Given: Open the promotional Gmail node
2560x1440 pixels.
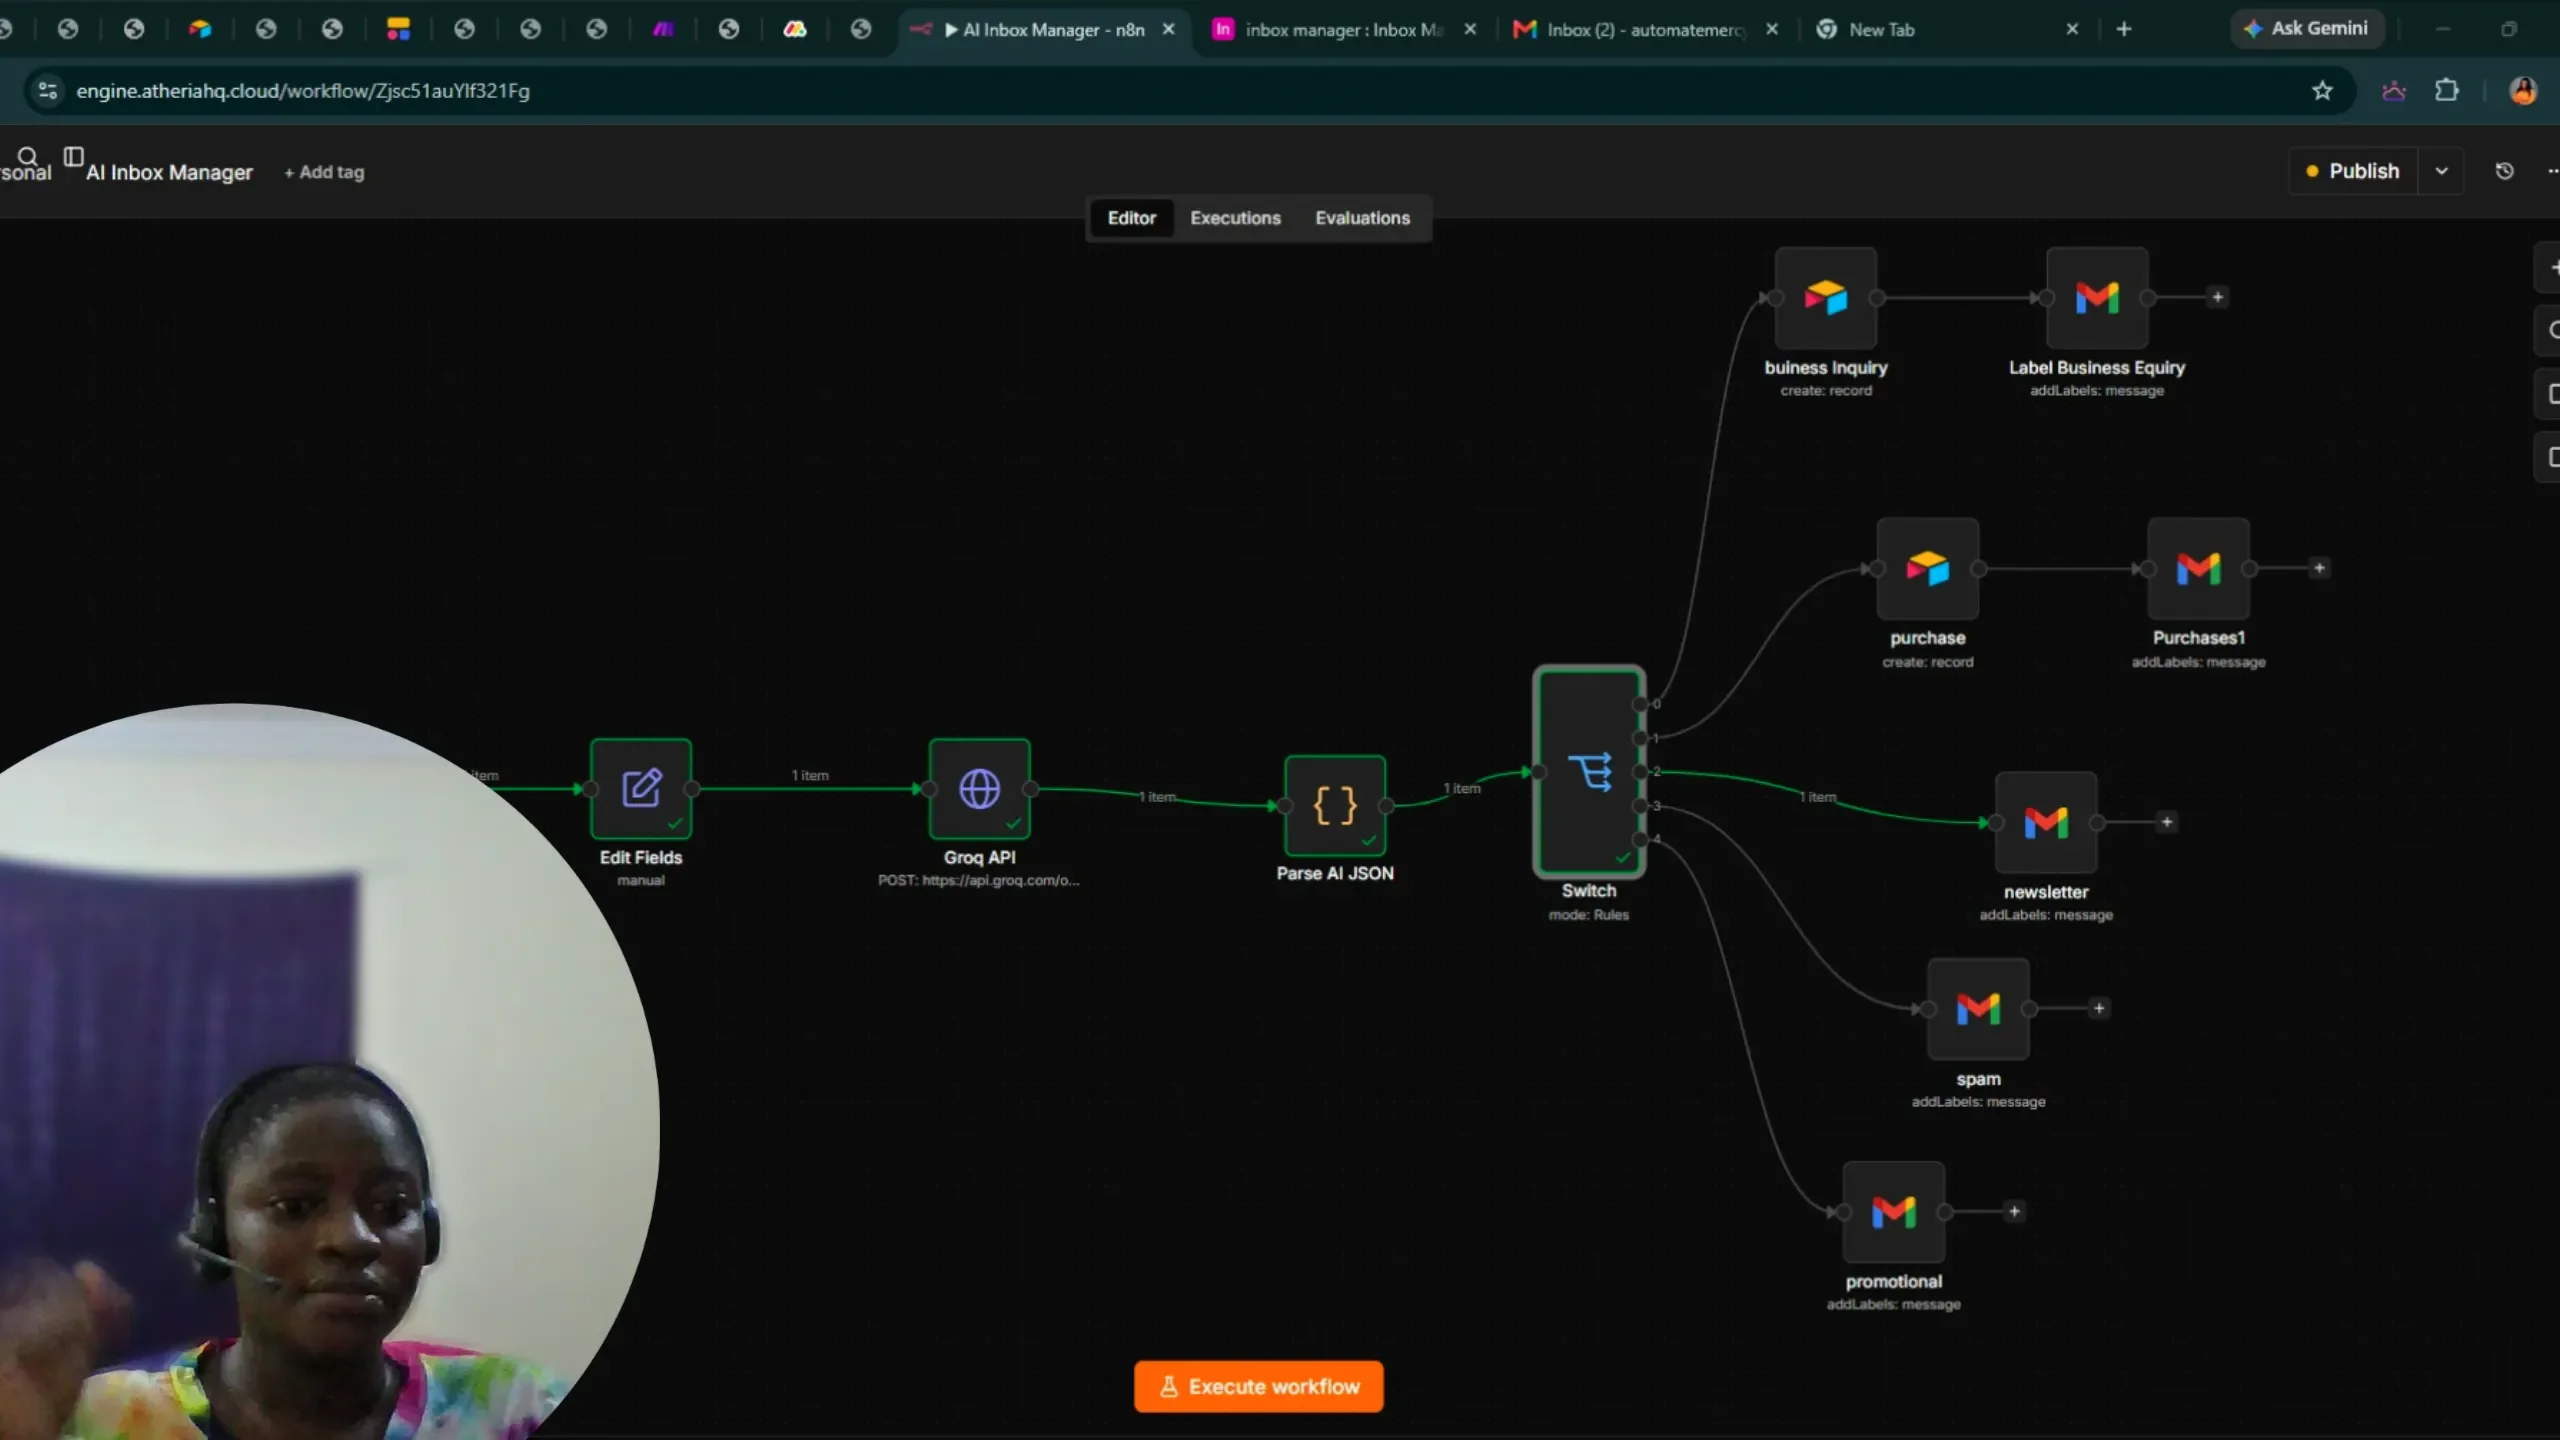Looking at the screenshot, I should pos(1893,1211).
